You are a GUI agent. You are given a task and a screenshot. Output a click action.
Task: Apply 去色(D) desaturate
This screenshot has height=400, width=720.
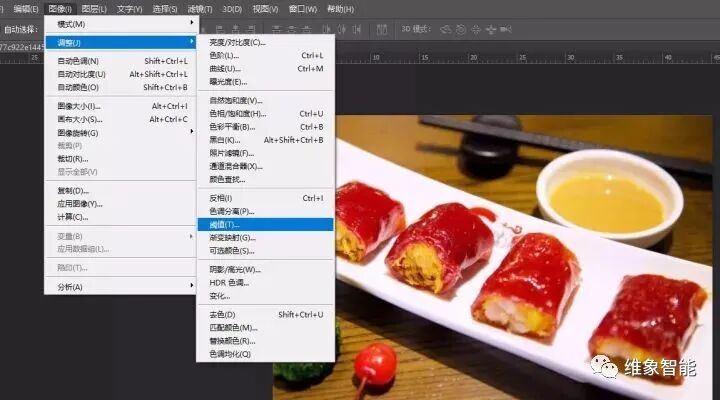coord(265,315)
